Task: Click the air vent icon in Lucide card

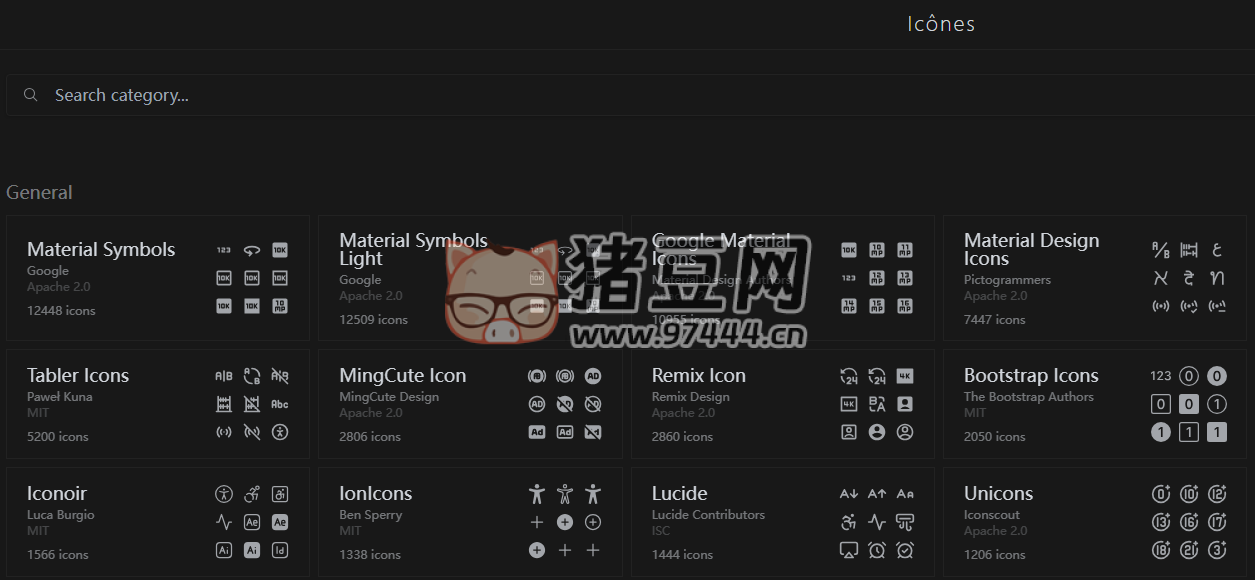Action: pos(905,522)
